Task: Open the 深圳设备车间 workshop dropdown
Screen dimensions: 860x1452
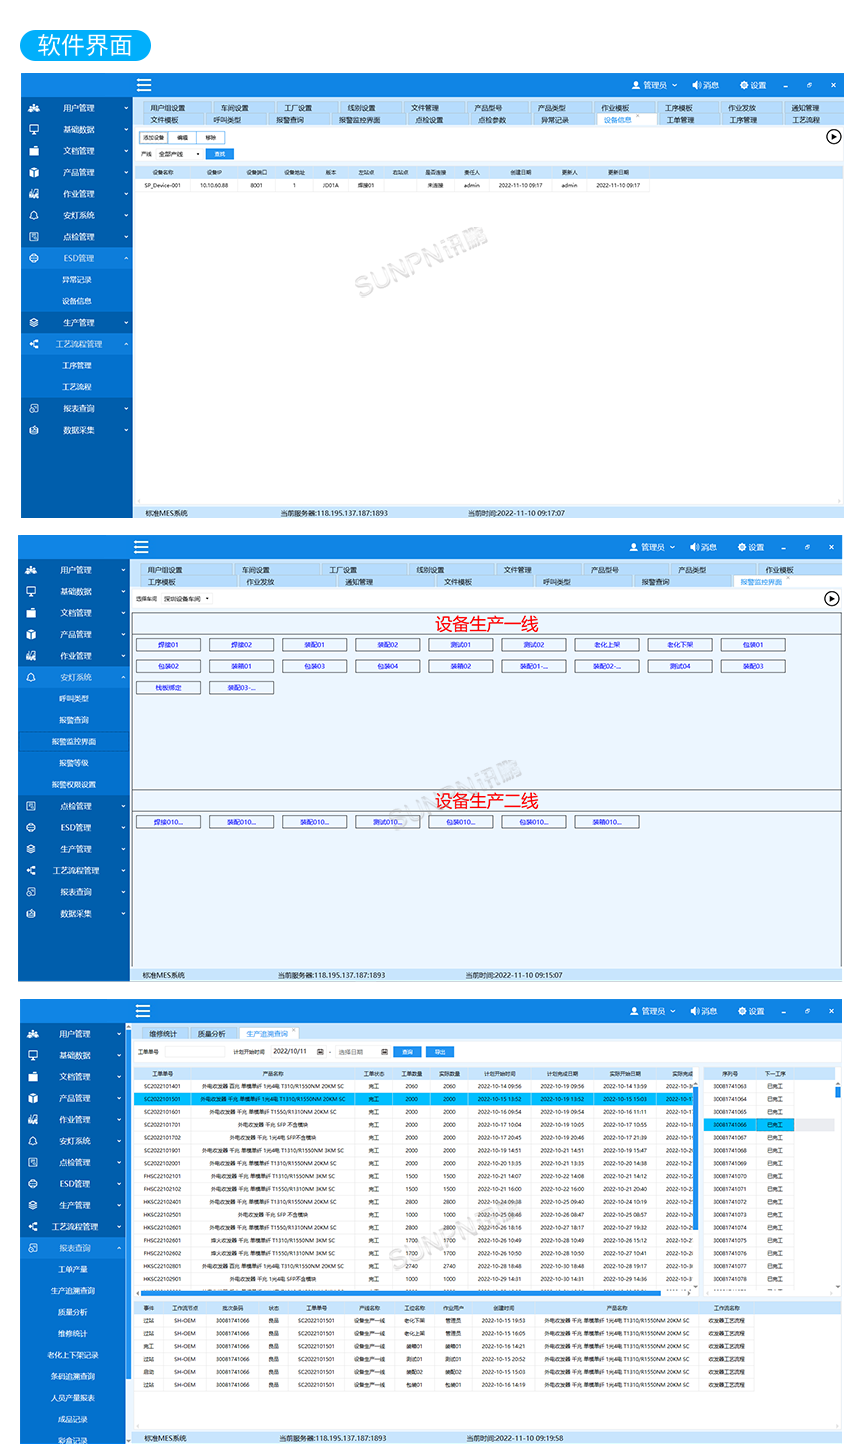Action: pos(187,599)
